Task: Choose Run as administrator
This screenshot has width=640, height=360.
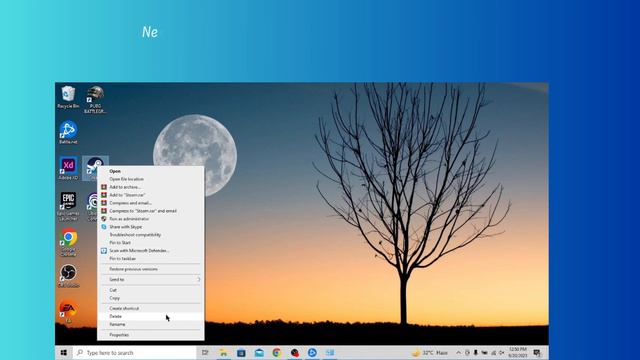Action: point(150,219)
